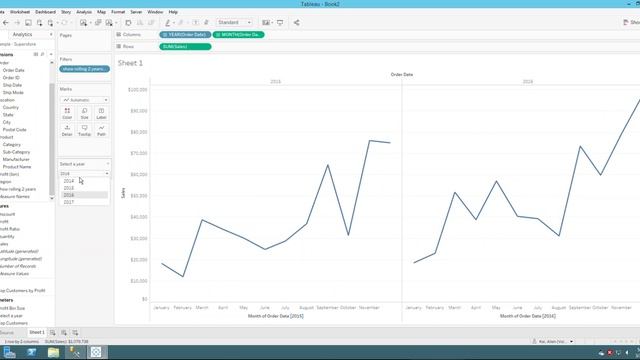Open the Select a year card menu arrow
This screenshot has width=640, height=360.
[x=108, y=164]
